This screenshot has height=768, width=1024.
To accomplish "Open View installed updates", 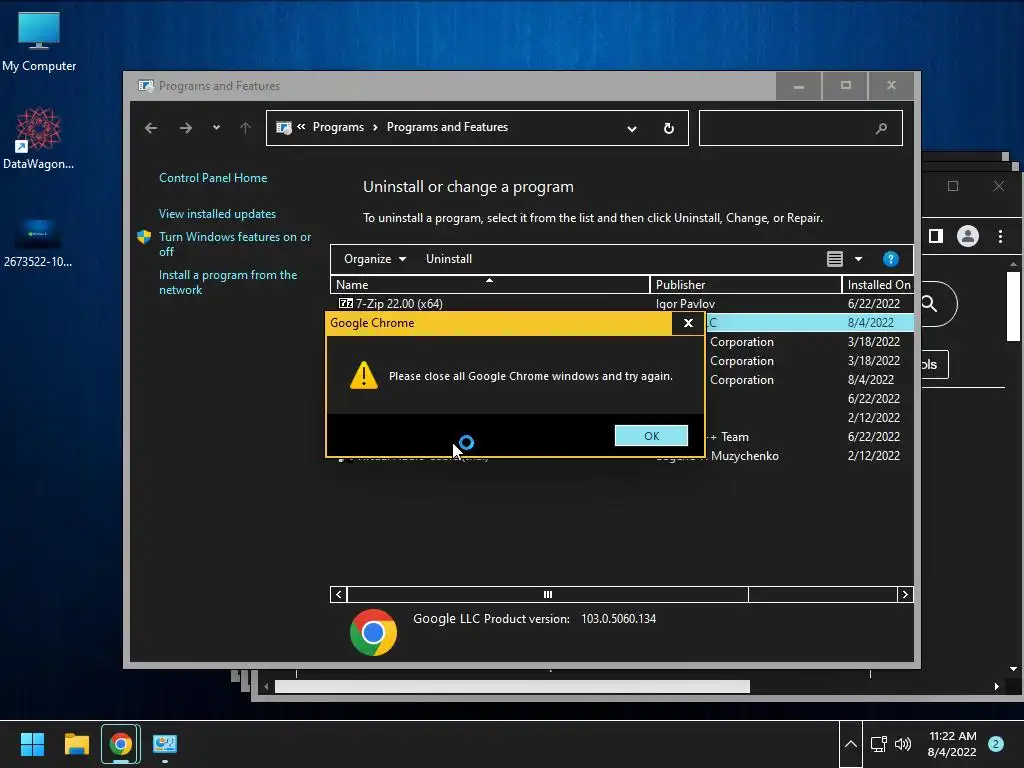I will pos(217,214).
